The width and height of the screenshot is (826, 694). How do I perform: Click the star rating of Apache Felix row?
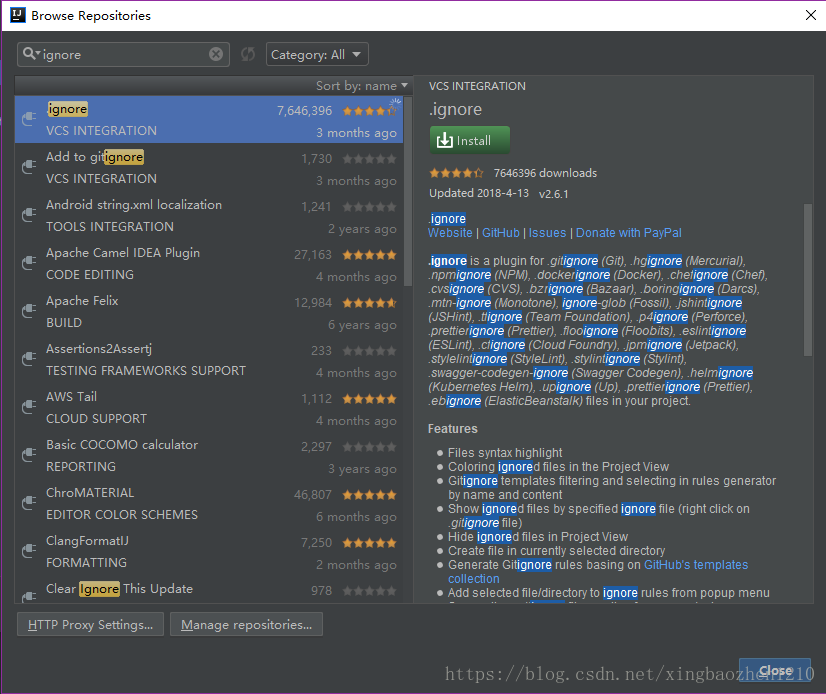click(369, 303)
